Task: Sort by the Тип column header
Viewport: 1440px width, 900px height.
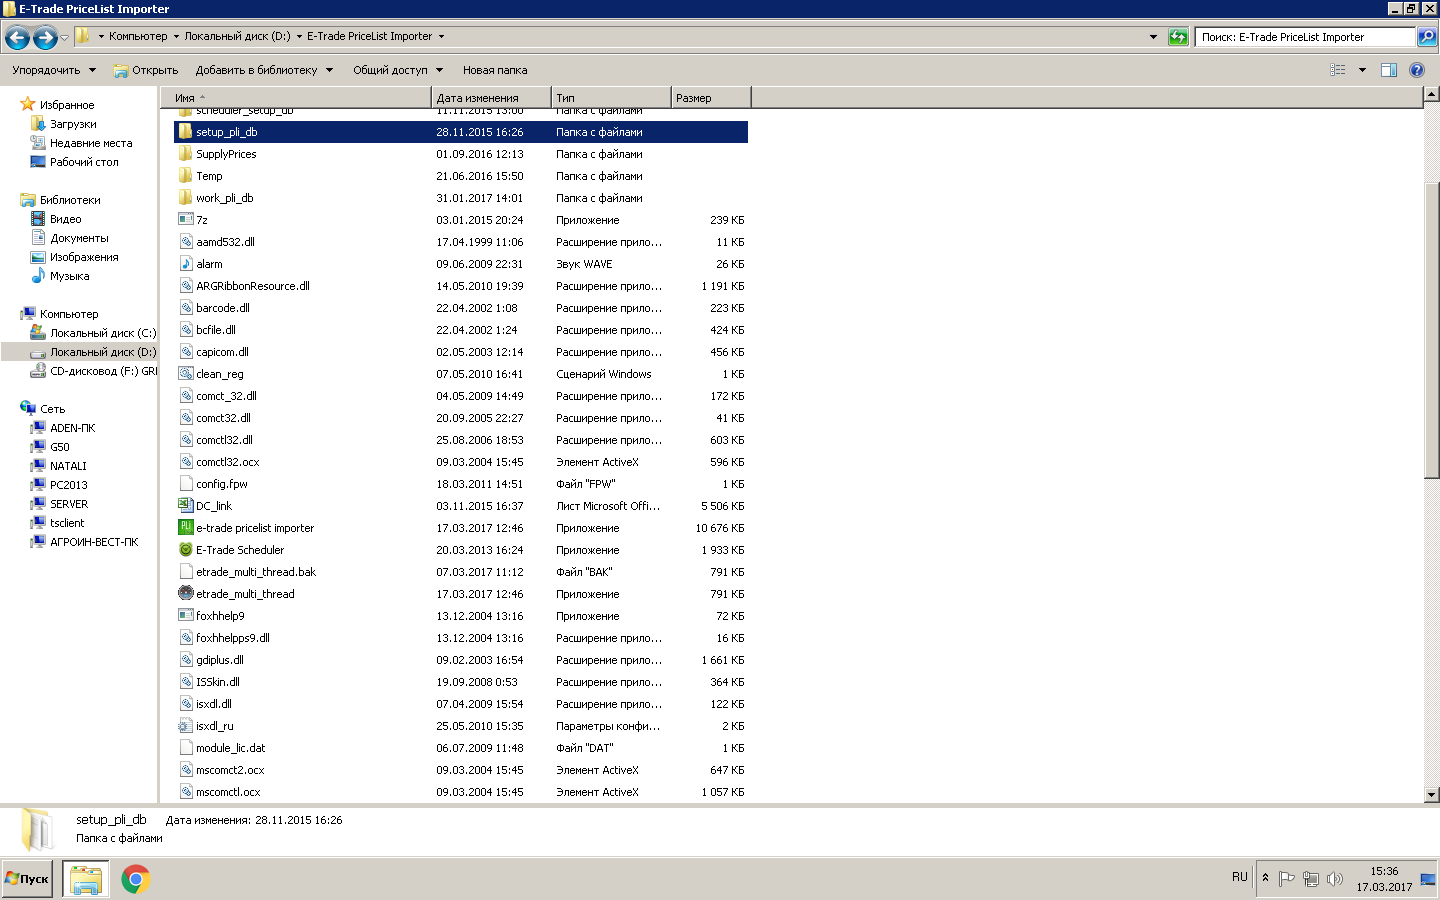Action: pos(611,98)
